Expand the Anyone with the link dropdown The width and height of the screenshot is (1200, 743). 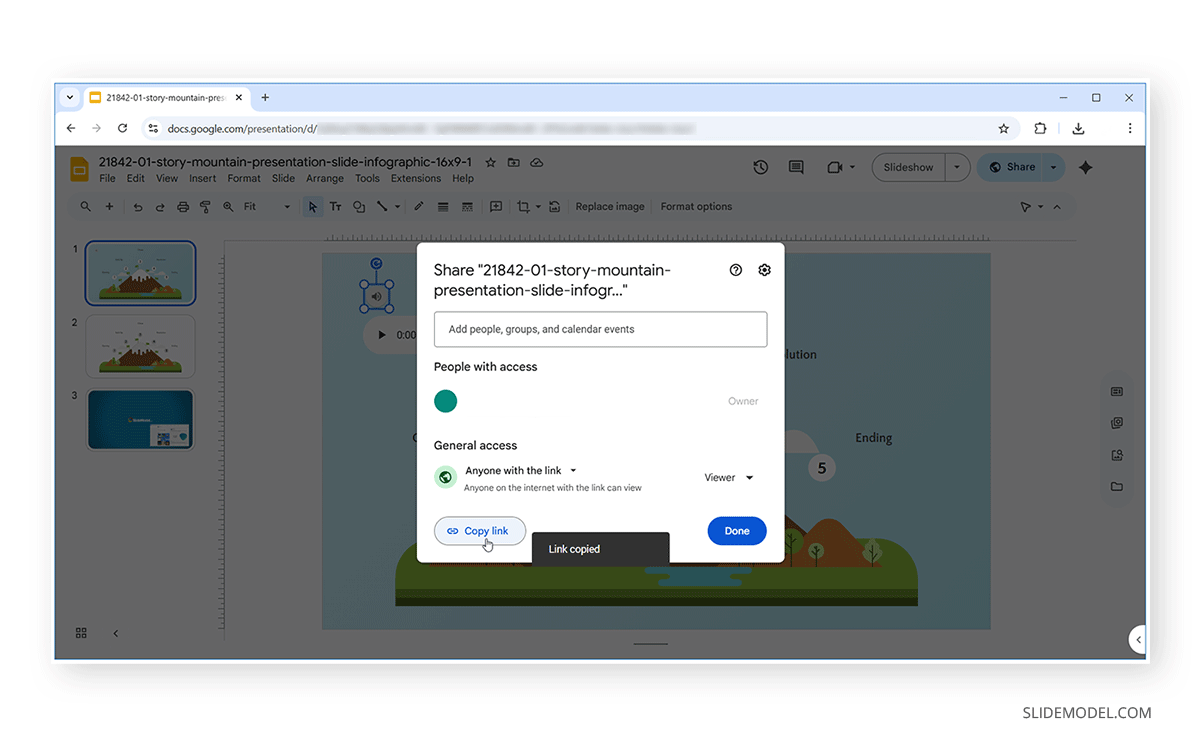tap(572, 470)
